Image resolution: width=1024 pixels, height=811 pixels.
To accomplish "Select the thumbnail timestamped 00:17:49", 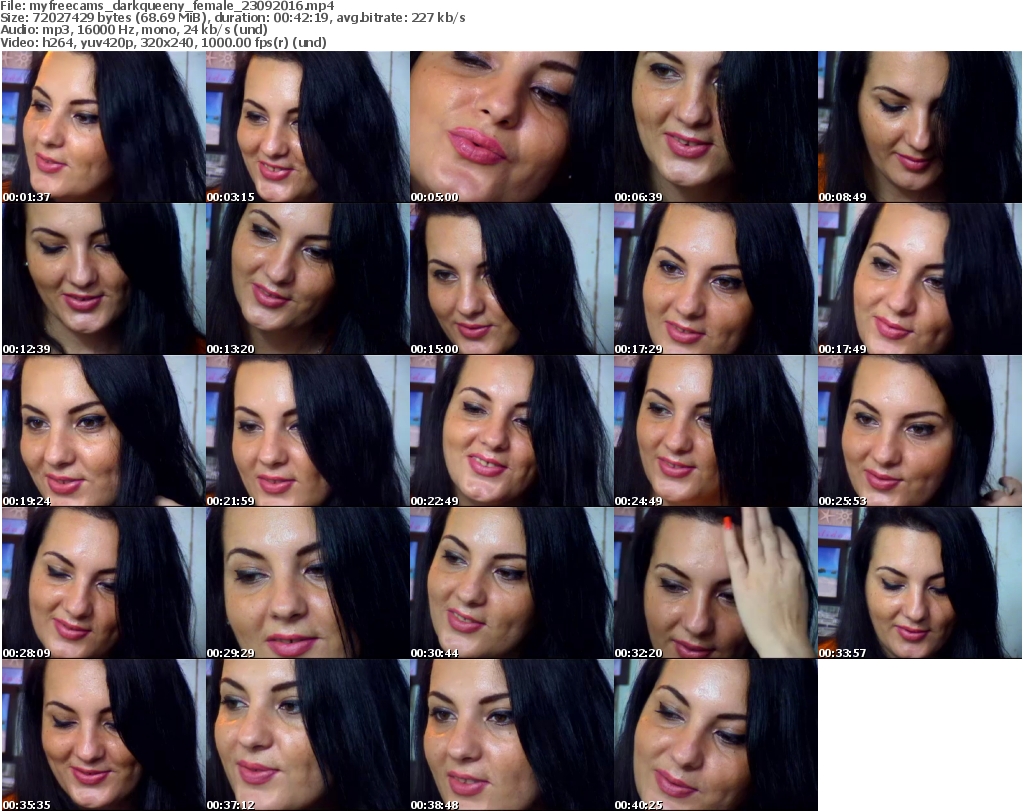I will tap(920, 279).
